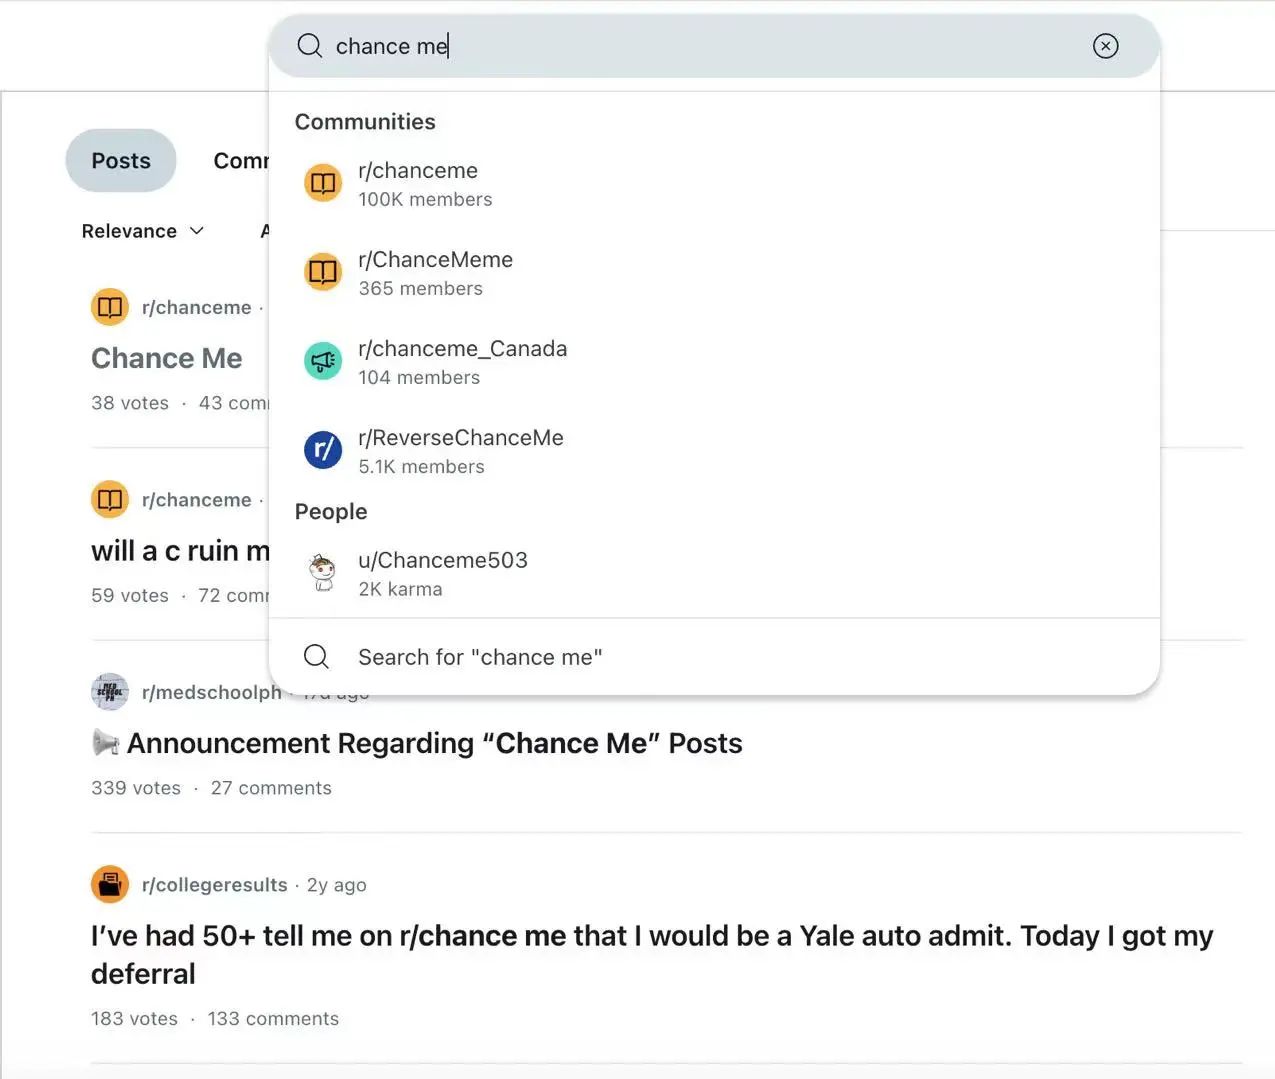Image resolution: width=1275 pixels, height=1079 pixels.
Task: Click "183 votes" on Yale deferral post
Action: tap(134, 1018)
